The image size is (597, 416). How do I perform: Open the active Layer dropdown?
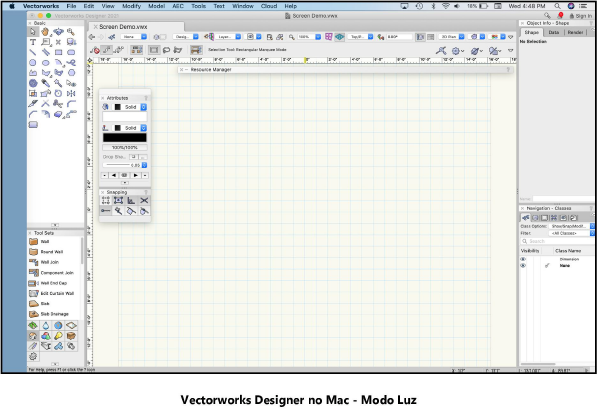(x=229, y=37)
